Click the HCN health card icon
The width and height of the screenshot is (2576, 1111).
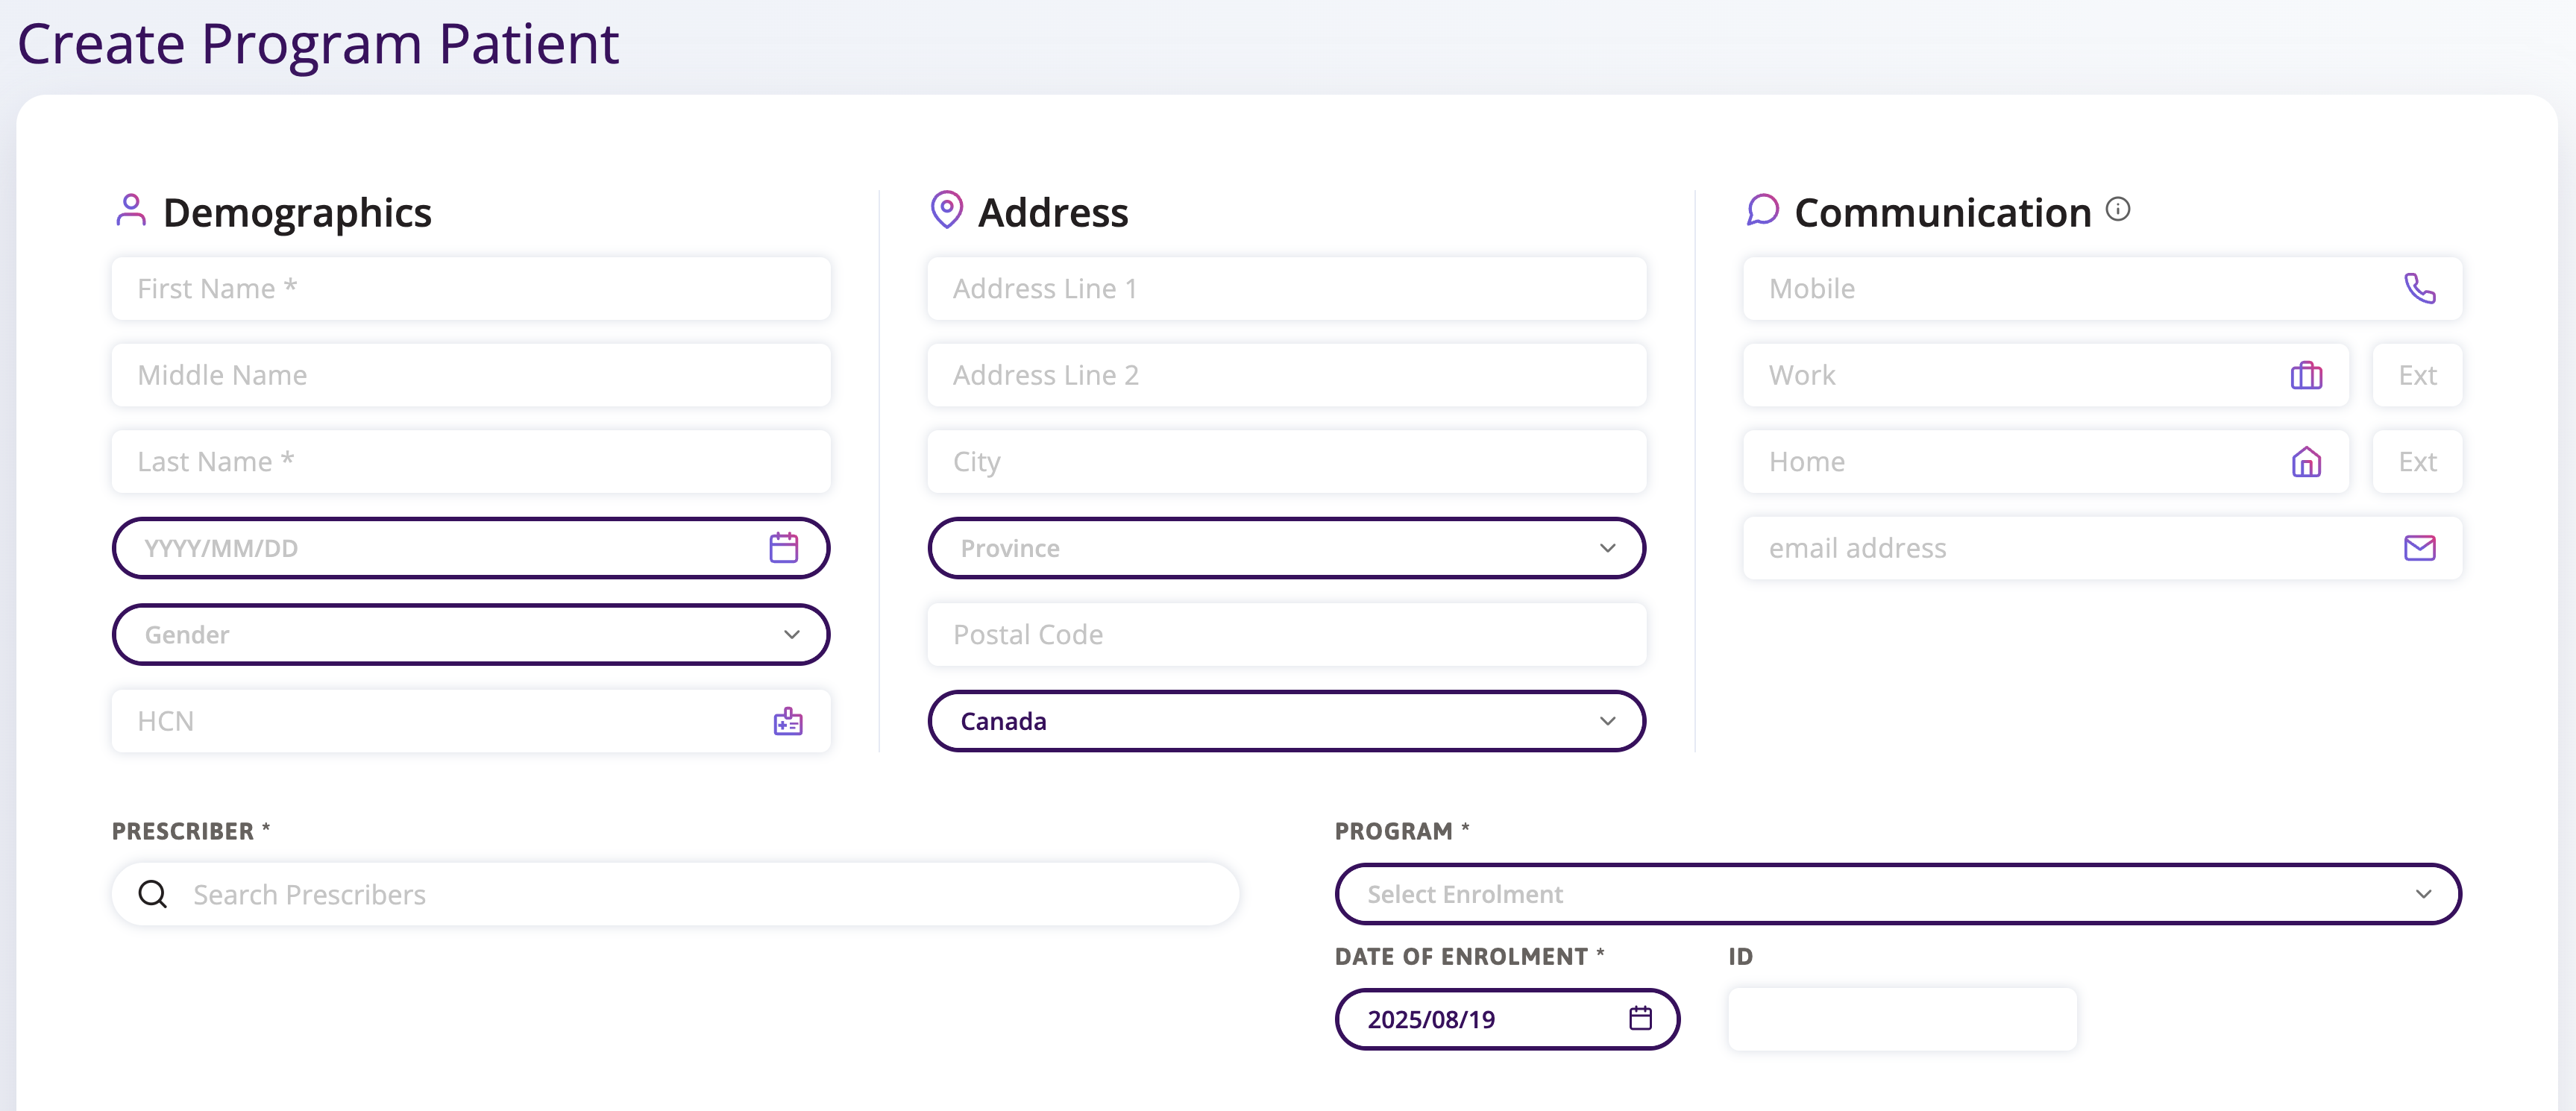coord(788,721)
